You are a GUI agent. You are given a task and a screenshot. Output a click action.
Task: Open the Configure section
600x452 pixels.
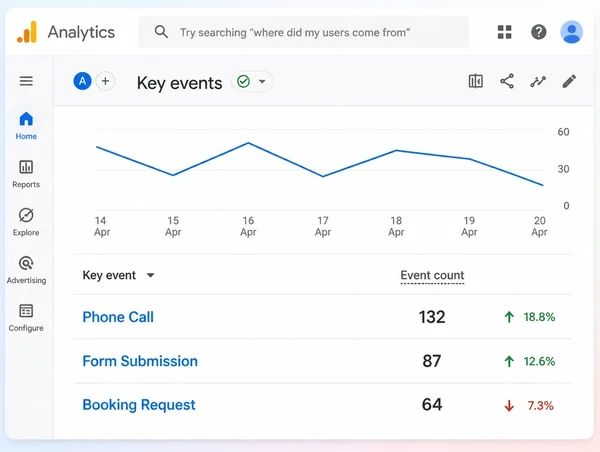click(x=26, y=318)
